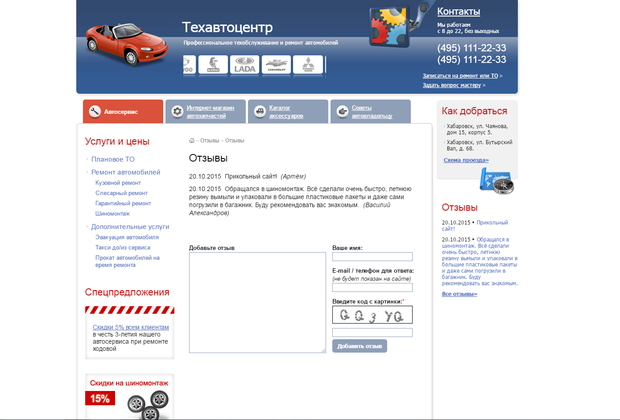Open Дополнительные услуги in services menu

(130, 227)
